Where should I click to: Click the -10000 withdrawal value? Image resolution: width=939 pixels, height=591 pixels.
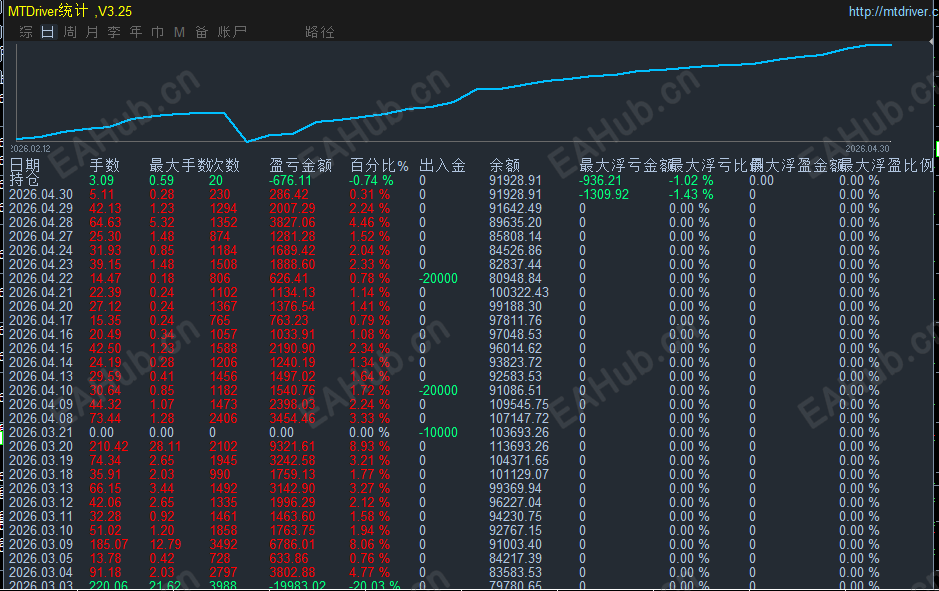(x=438, y=432)
